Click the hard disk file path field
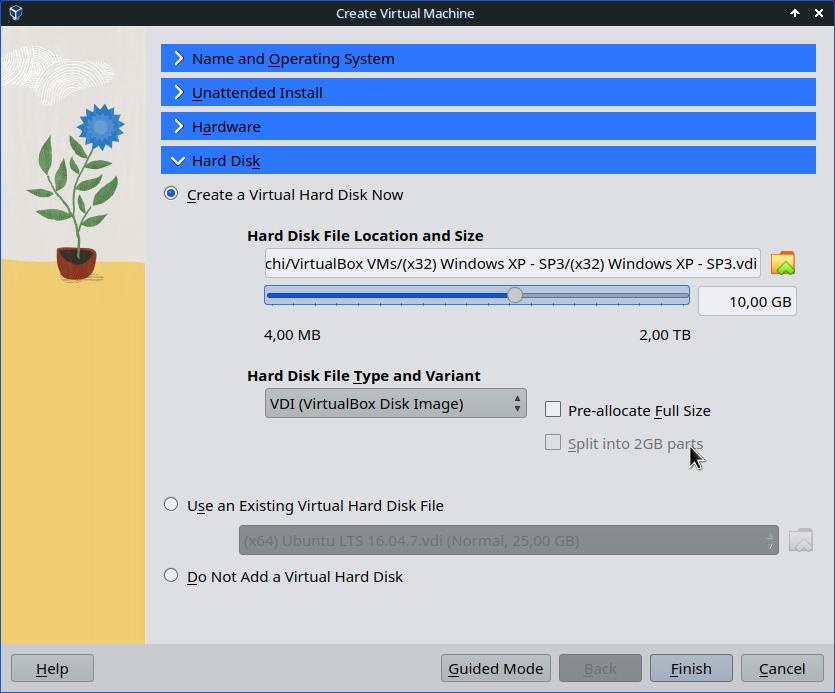Image resolution: width=835 pixels, height=693 pixels. tap(512, 263)
